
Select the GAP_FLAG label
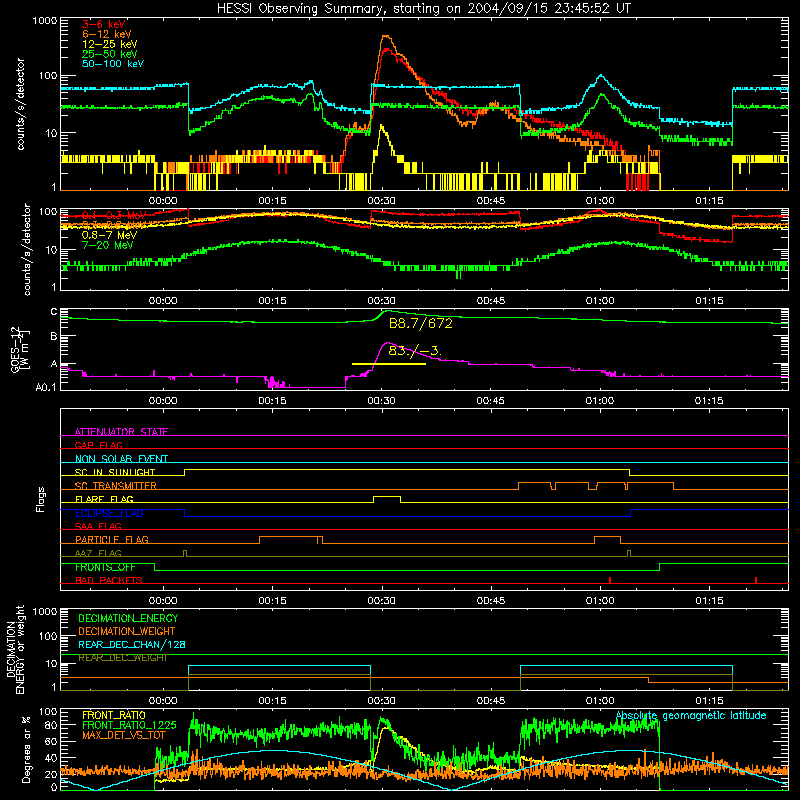point(98,445)
